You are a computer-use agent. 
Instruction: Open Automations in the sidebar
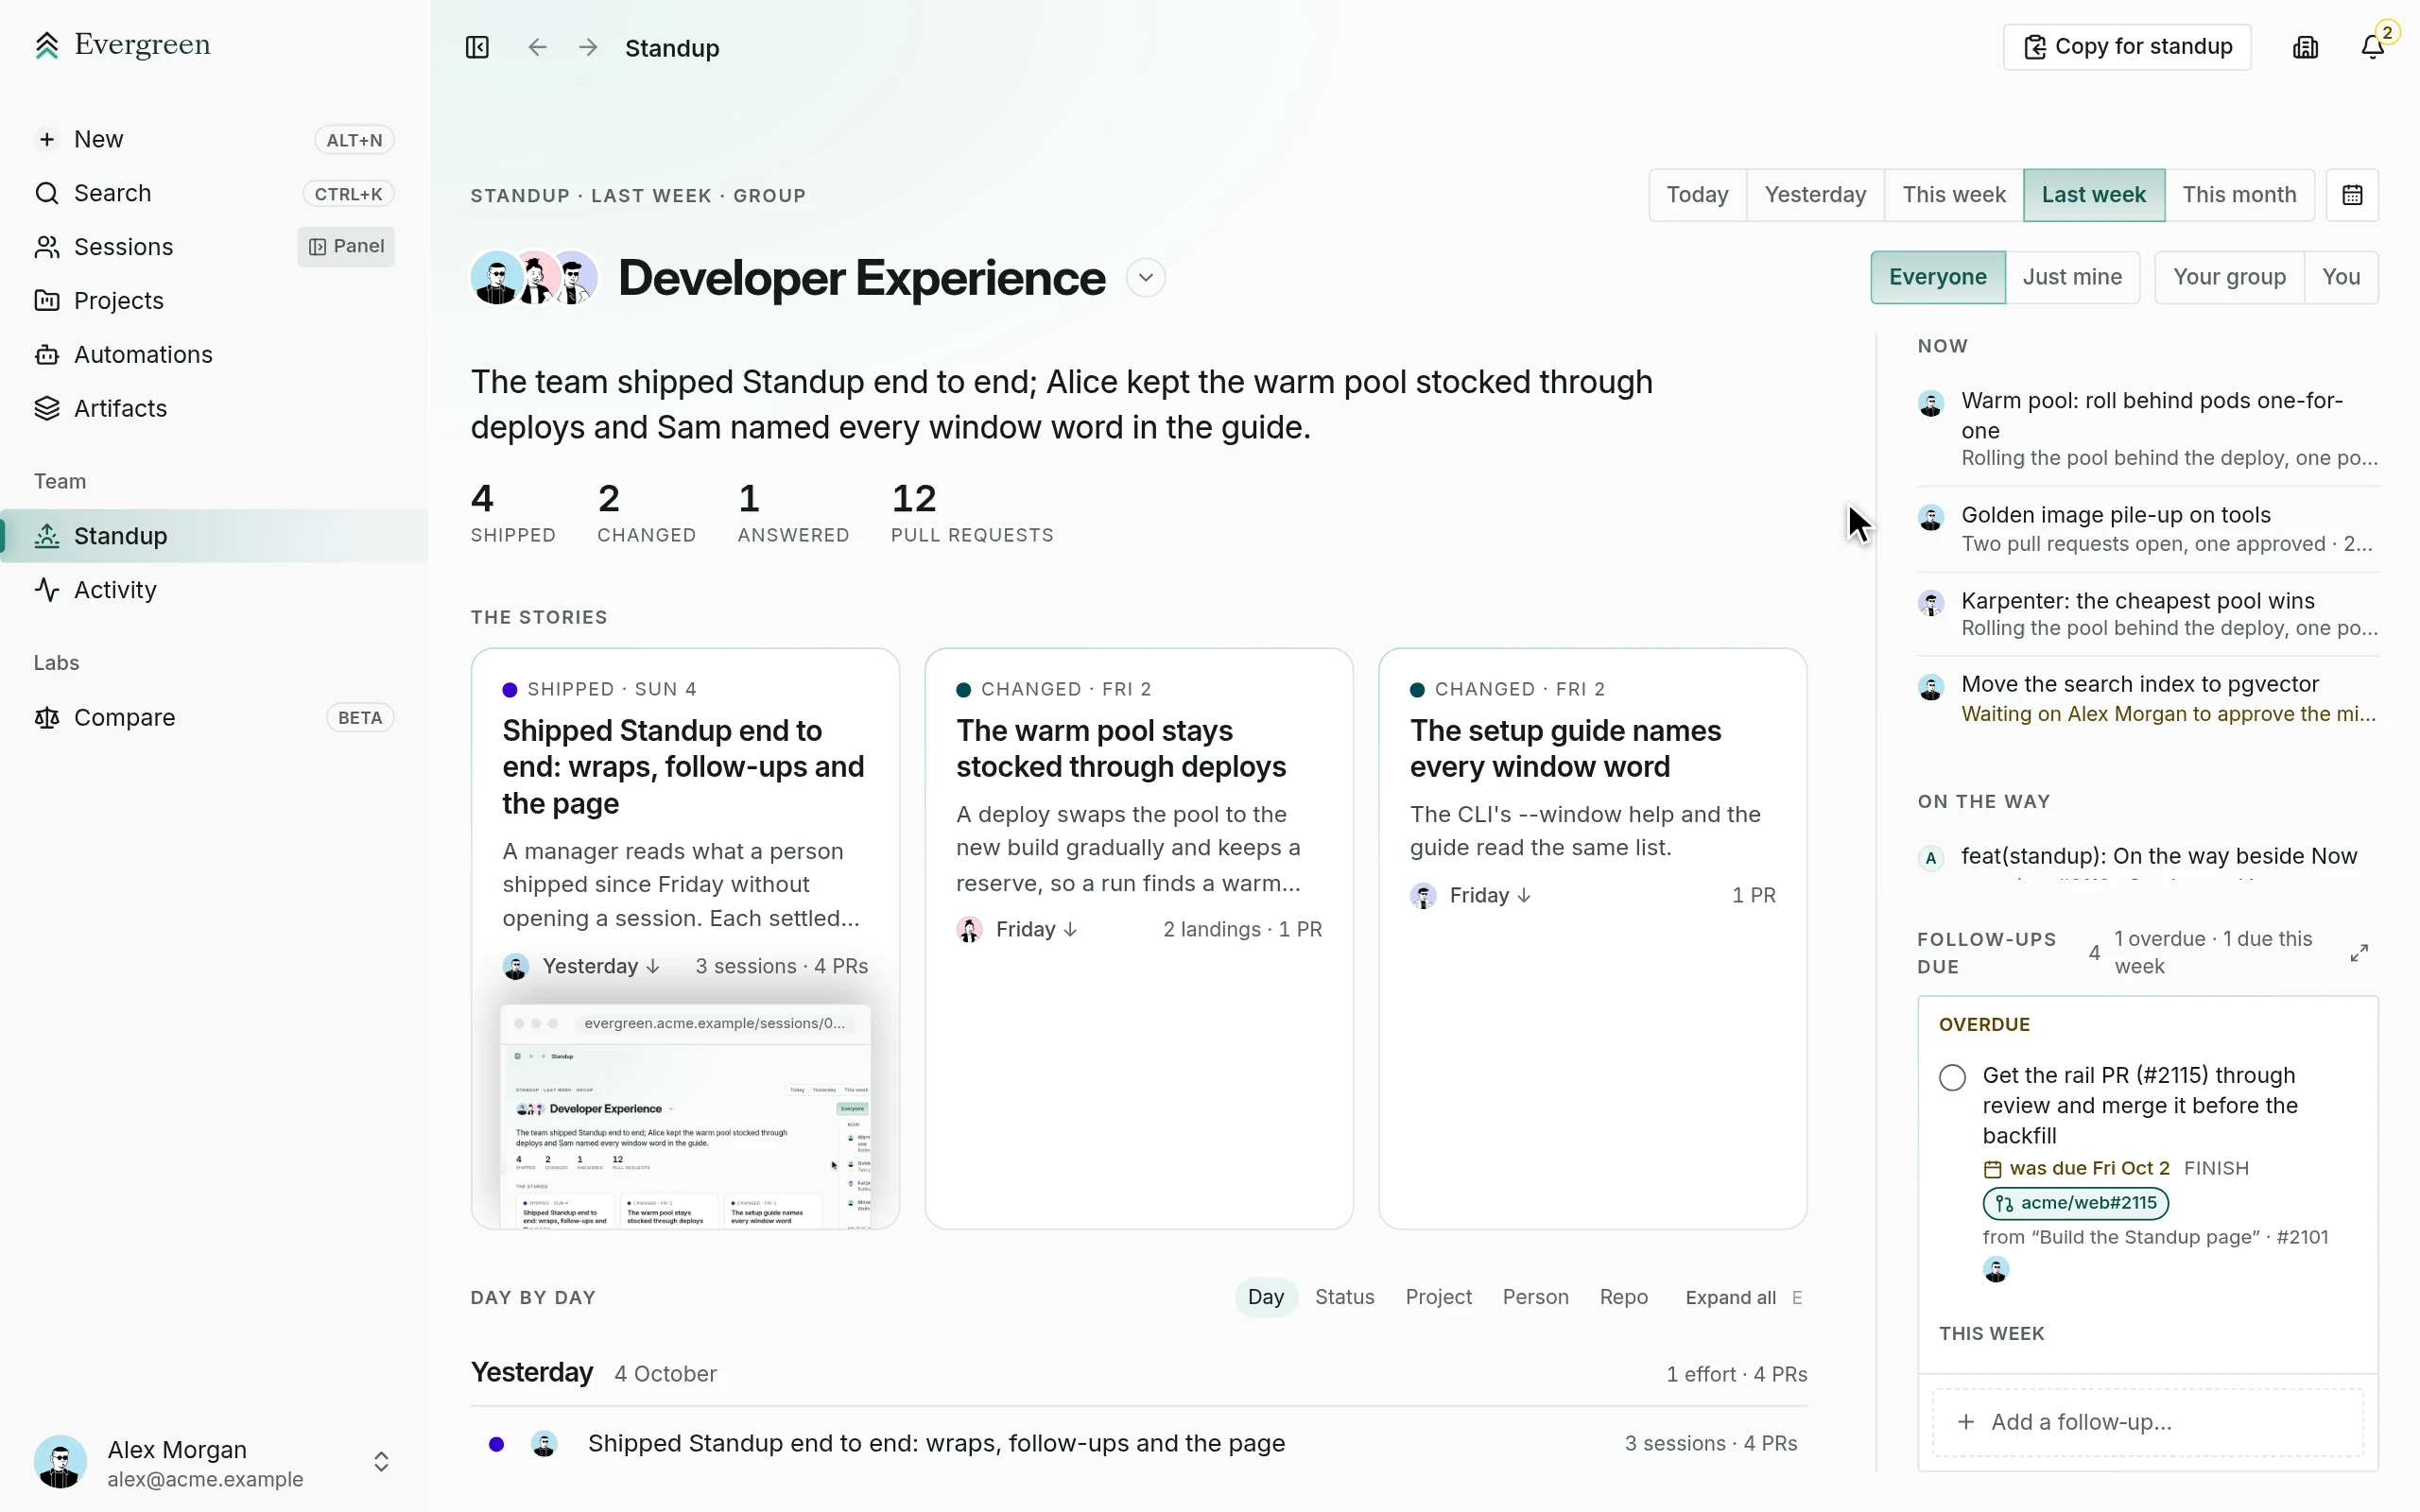(214, 355)
